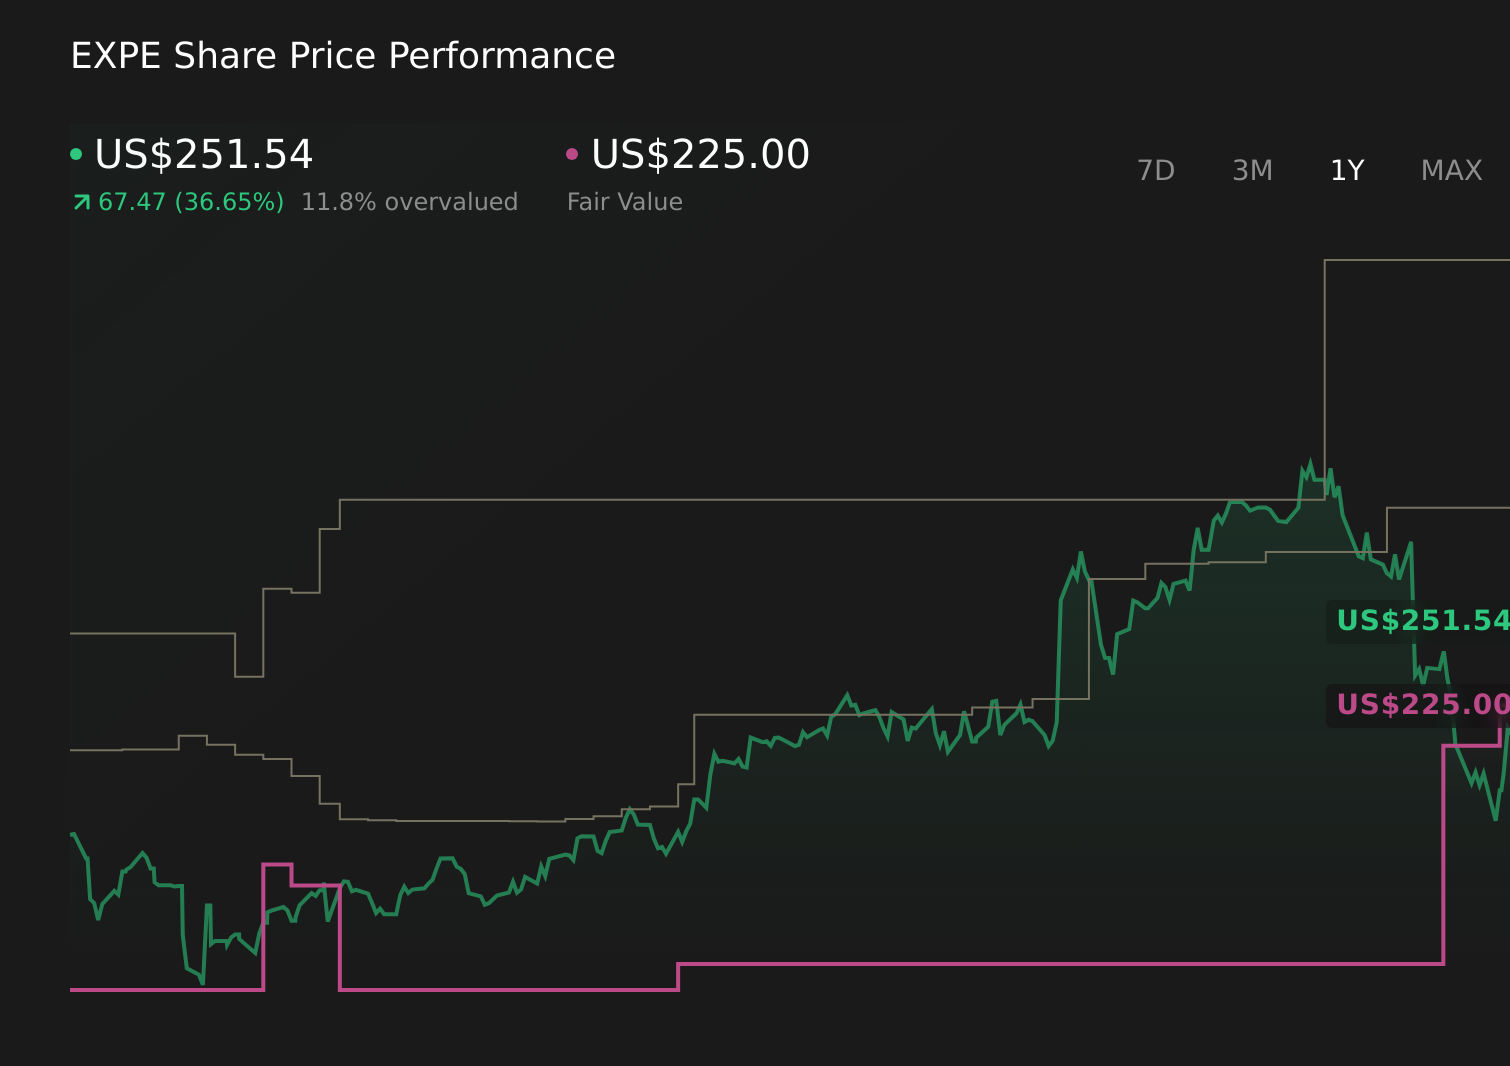Click the pink US$225.00 chart price tag
This screenshot has width=1510, height=1066.
pyautogui.click(x=1420, y=705)
